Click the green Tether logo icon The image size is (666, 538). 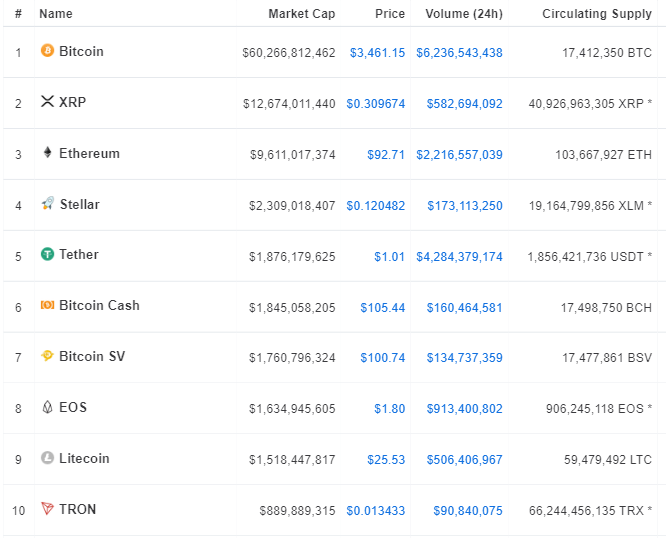[x=47, y=255]
